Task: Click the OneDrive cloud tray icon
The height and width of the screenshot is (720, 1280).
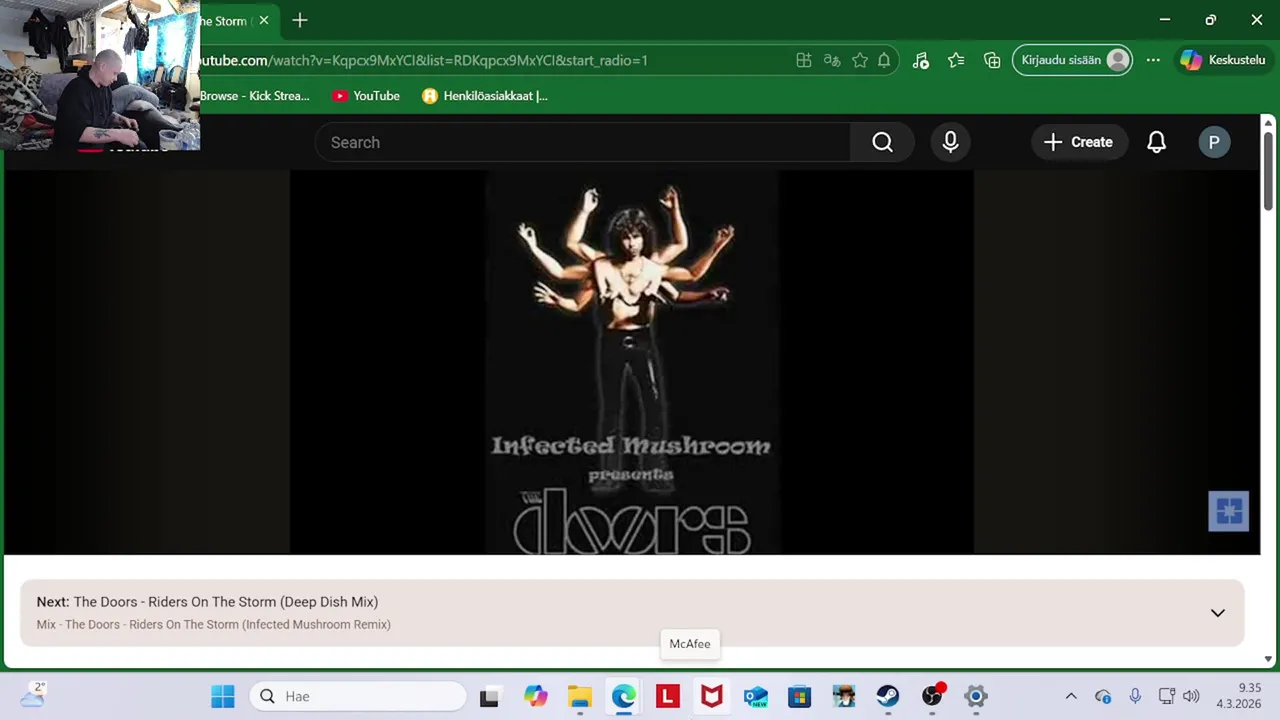Action: pyautogui.click(x=1103, y=696)
